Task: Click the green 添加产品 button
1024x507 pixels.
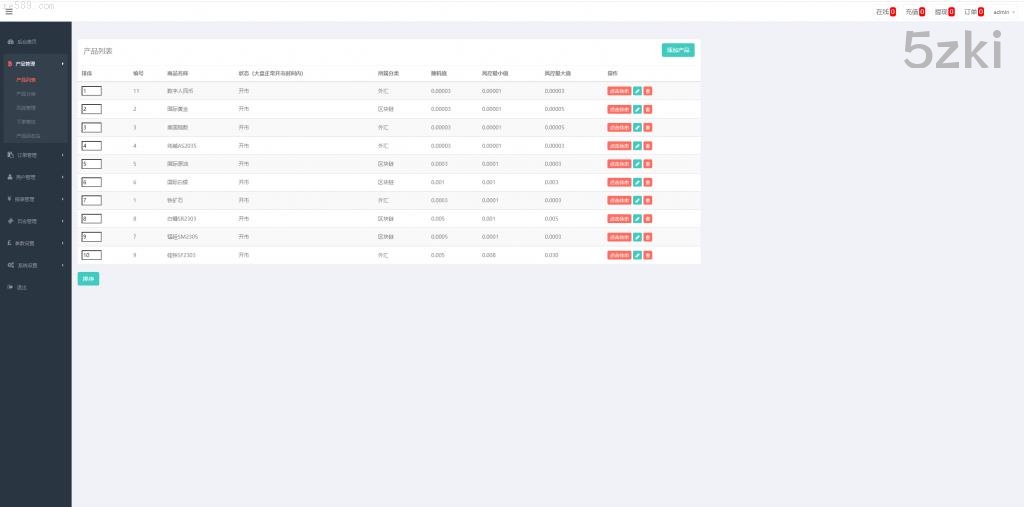Action: click(677, 50)
